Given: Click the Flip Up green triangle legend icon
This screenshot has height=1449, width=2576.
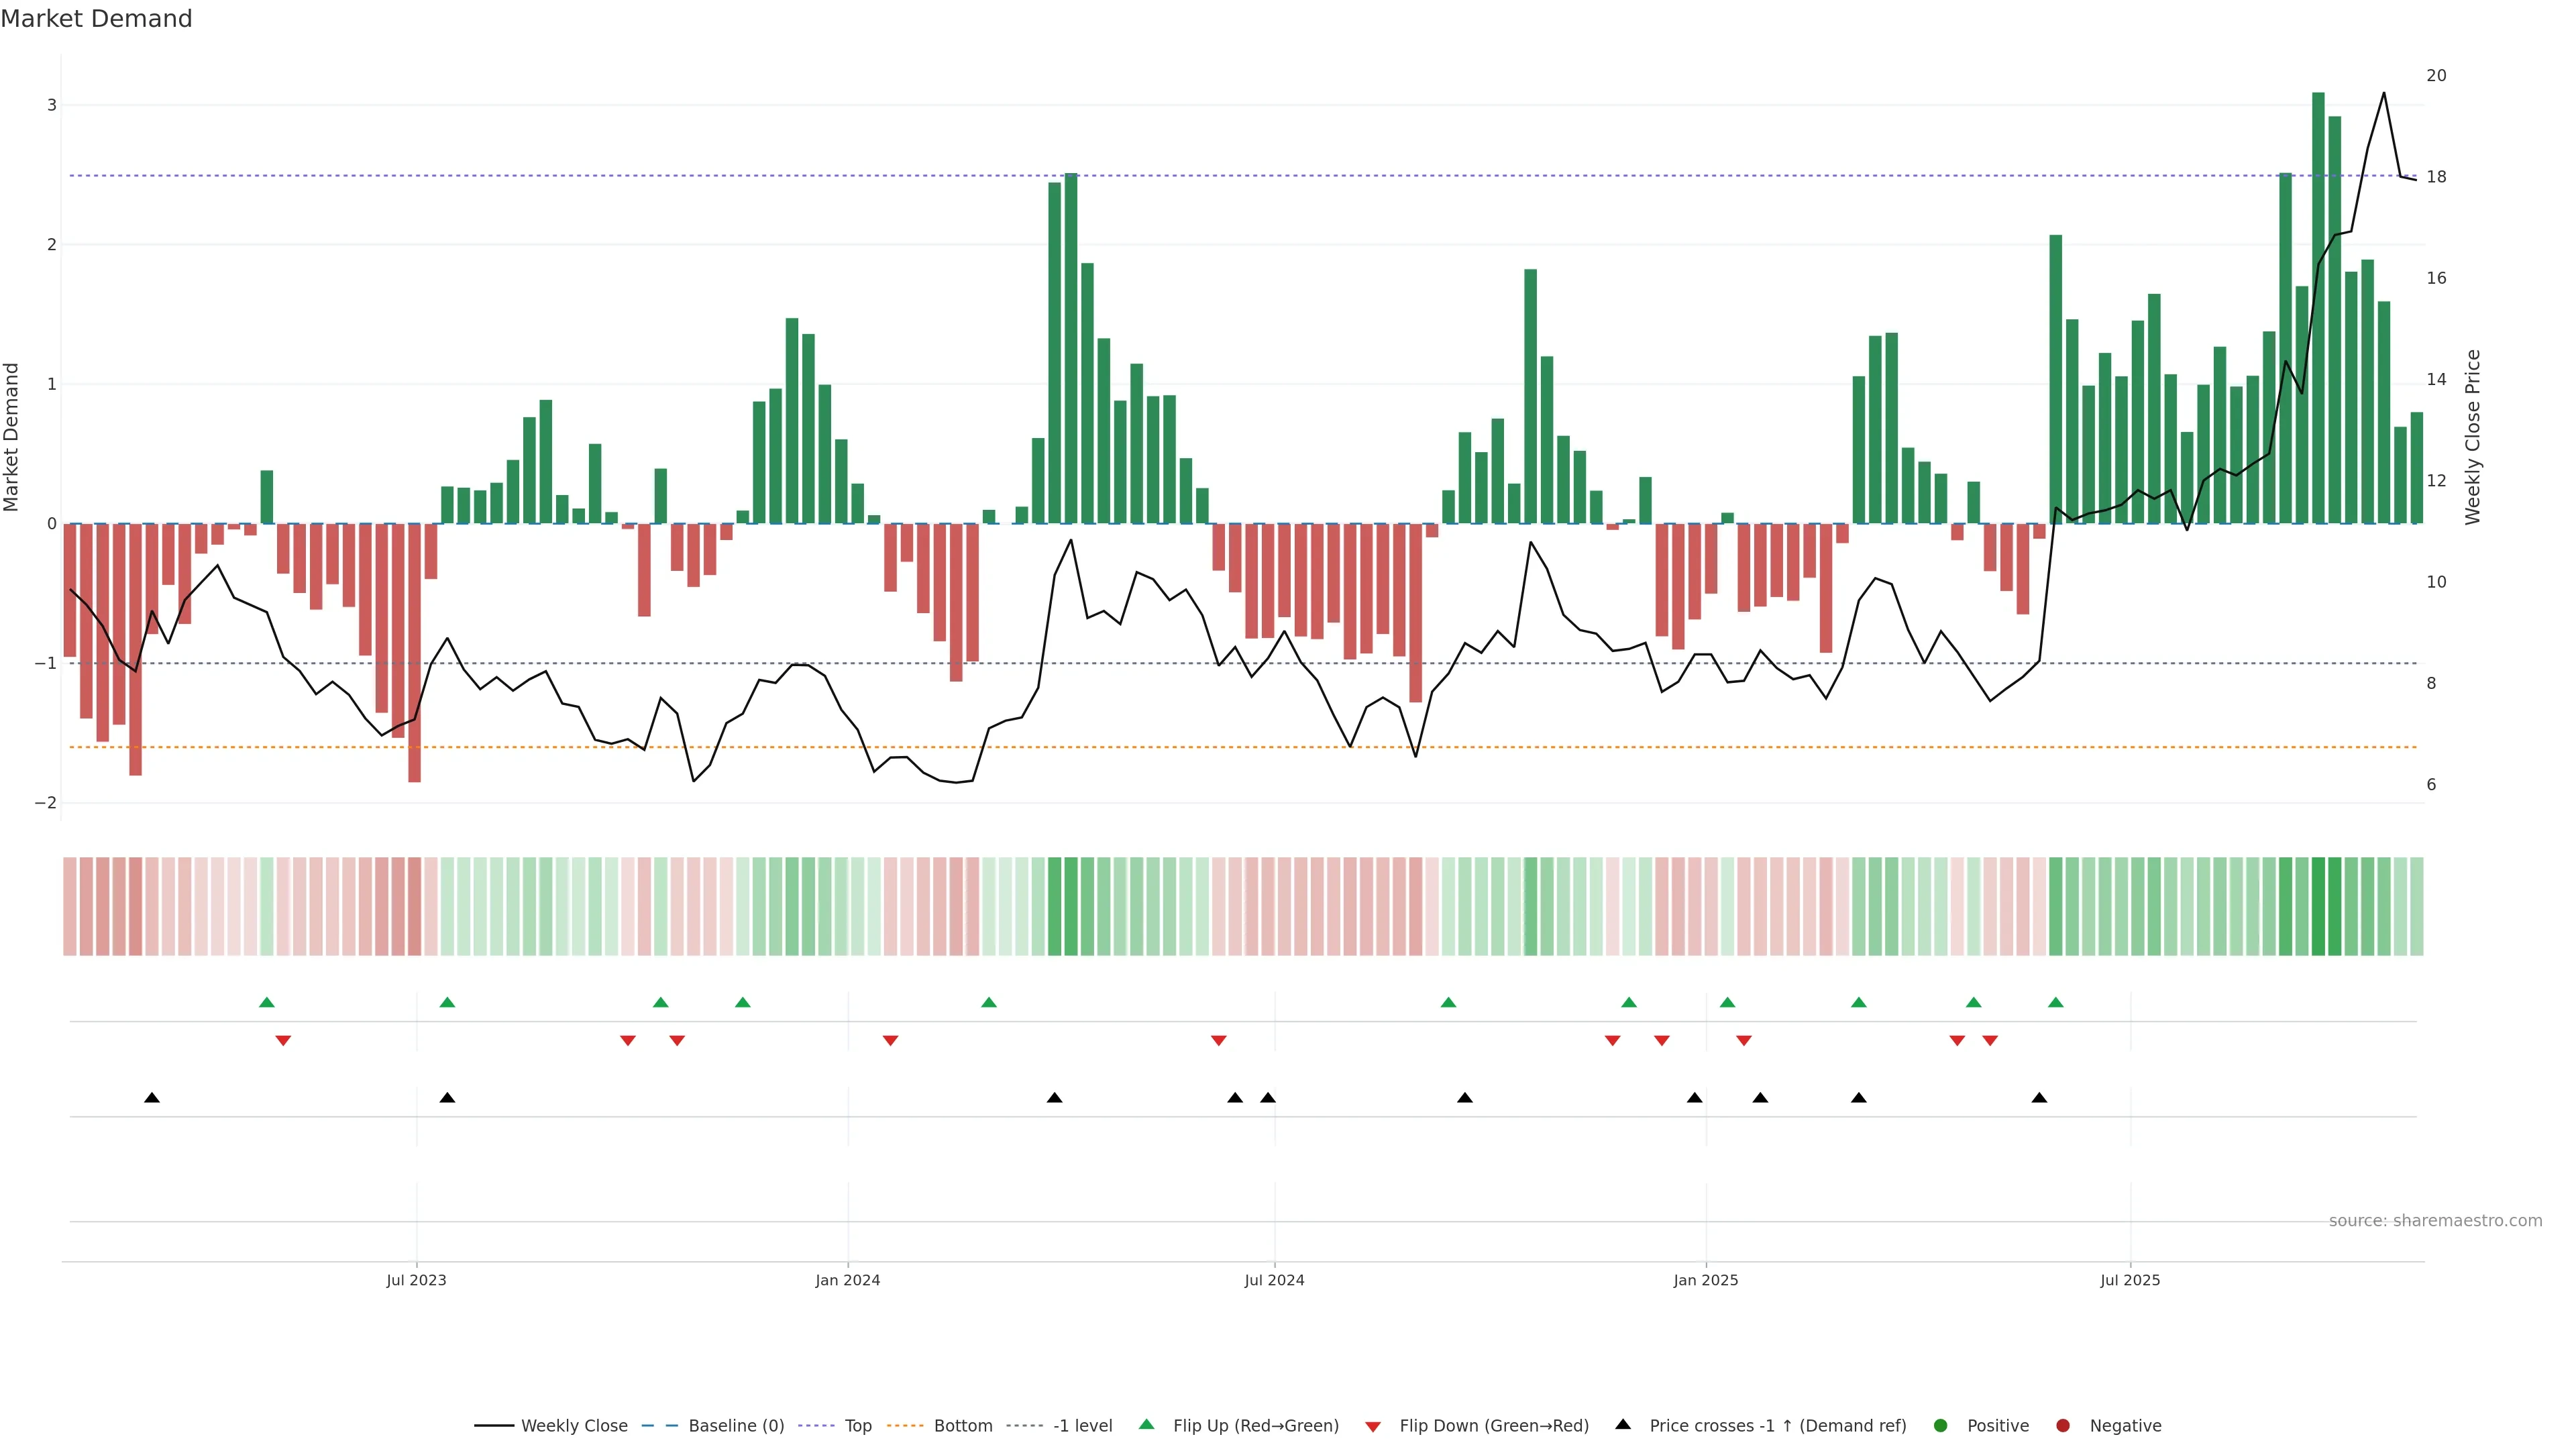Looking at the screenshot, I should 1146,1424.
